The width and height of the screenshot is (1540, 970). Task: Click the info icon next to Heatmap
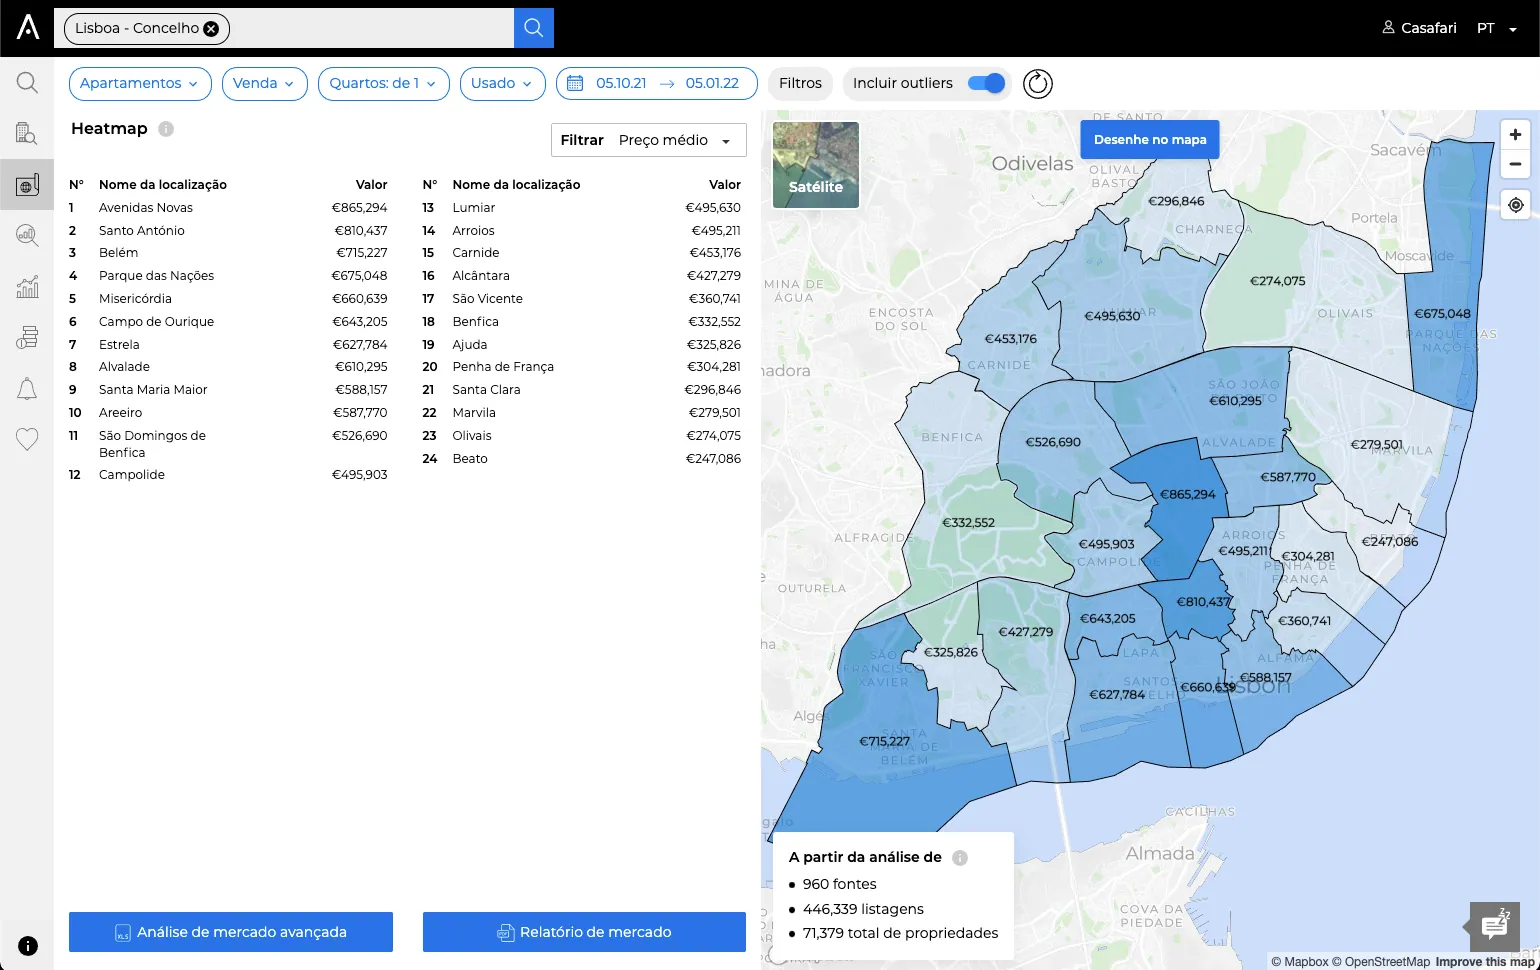(166, 129)
